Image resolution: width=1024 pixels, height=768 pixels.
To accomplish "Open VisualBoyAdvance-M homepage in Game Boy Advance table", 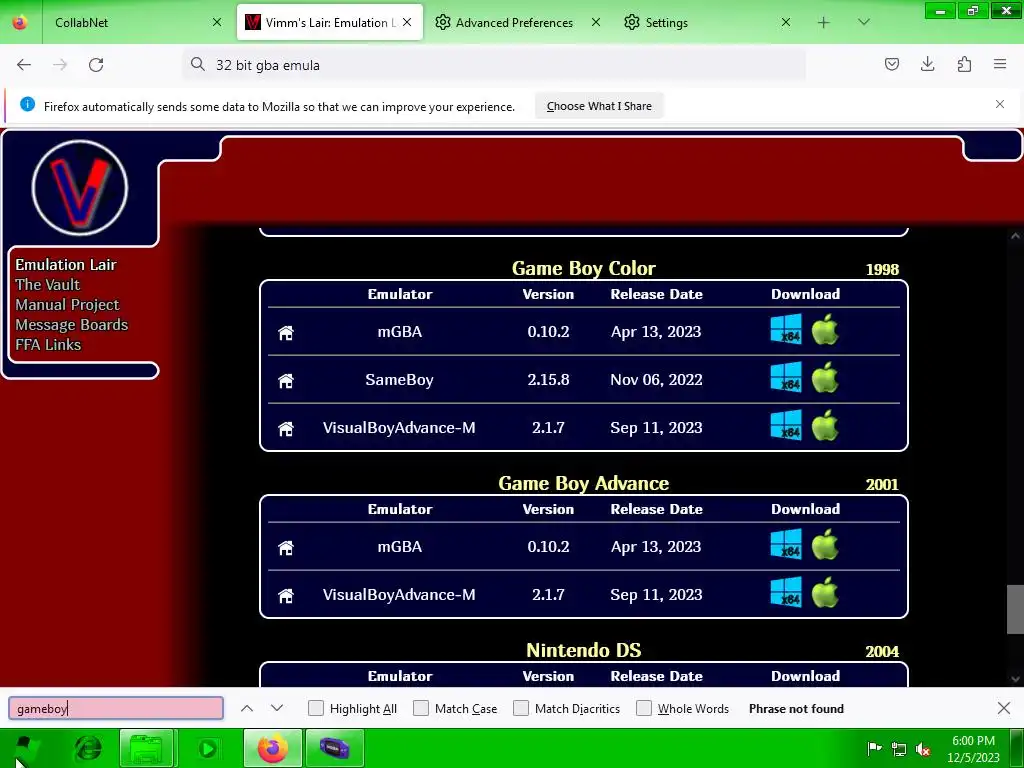I will point(286,596).
